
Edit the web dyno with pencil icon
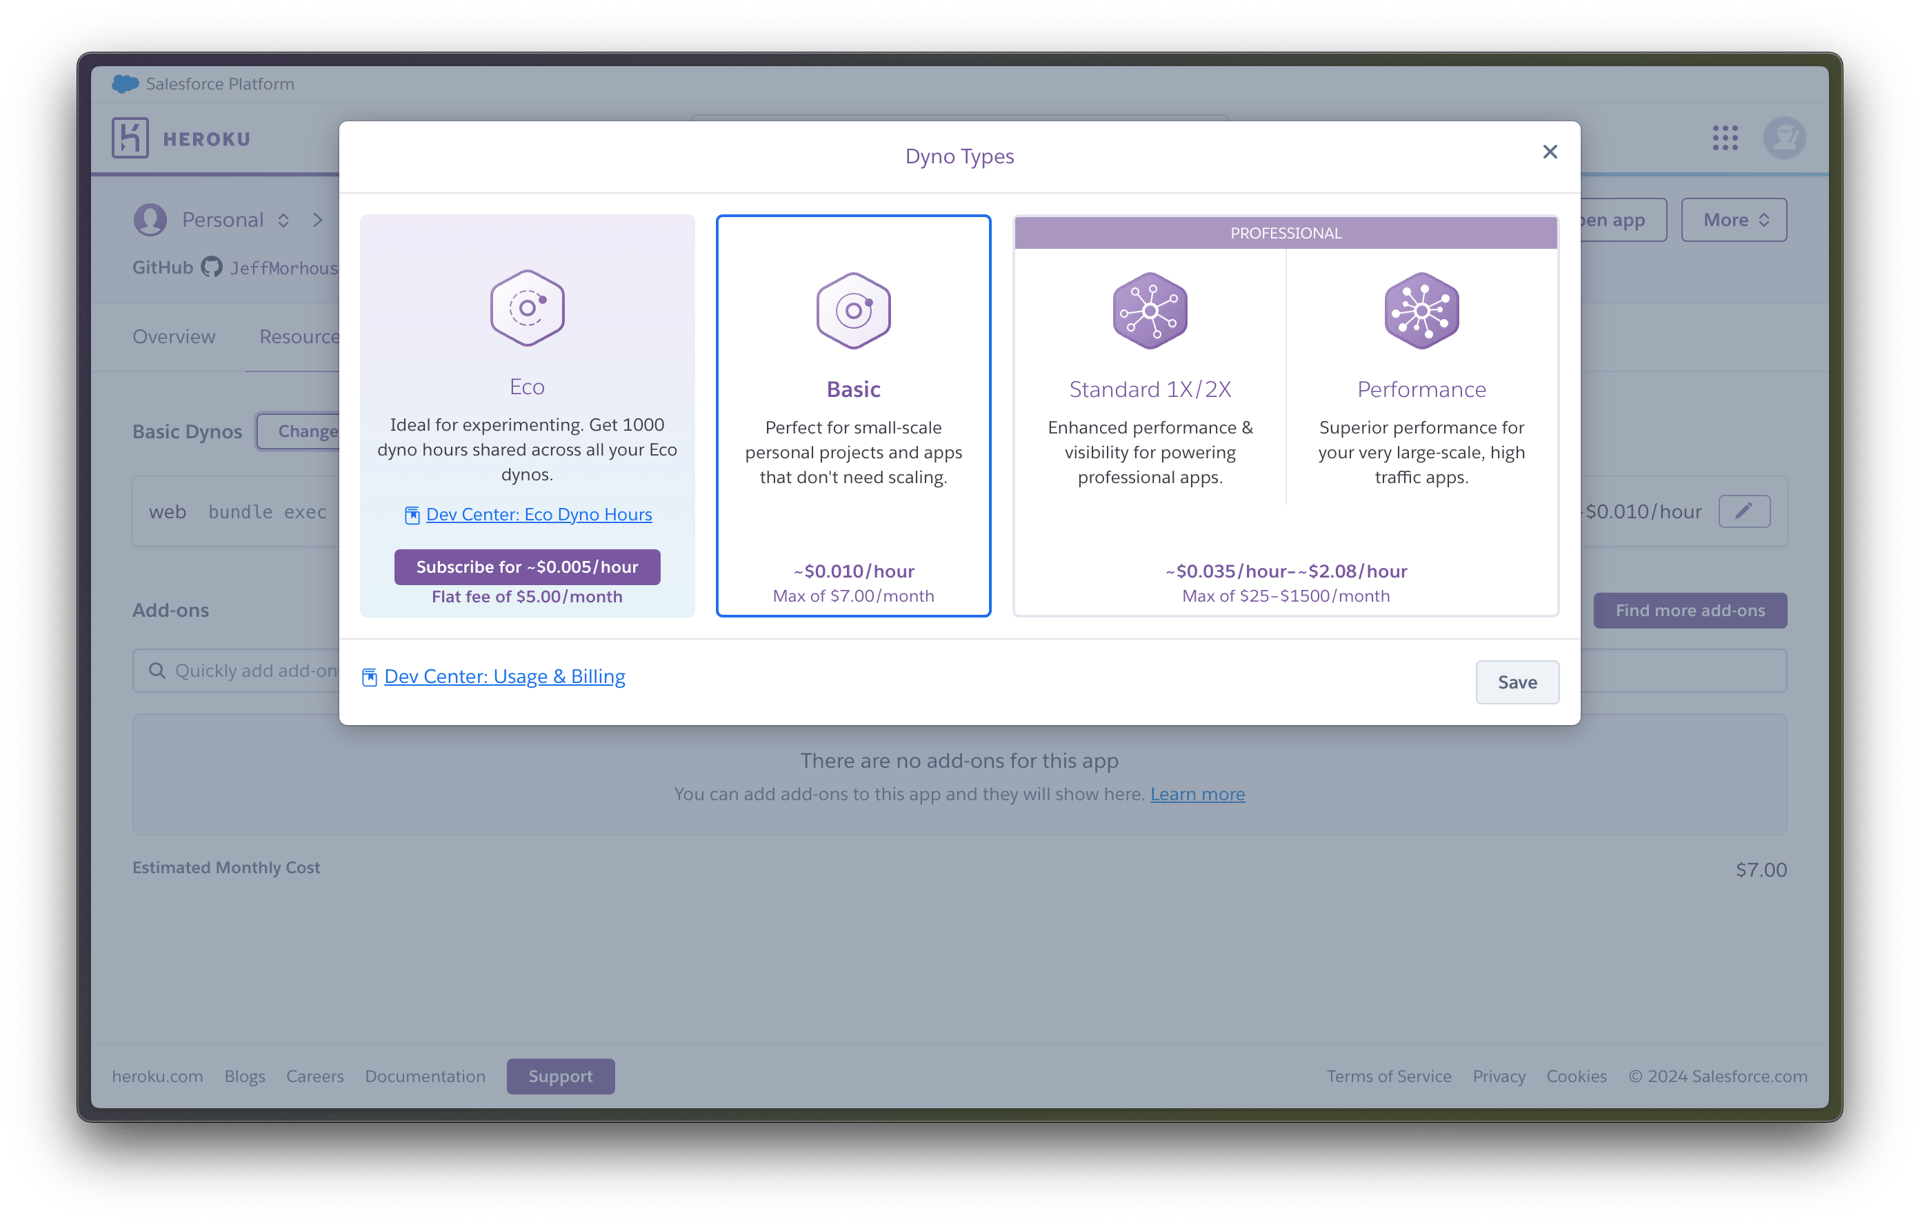click(x=1744, y=511)
